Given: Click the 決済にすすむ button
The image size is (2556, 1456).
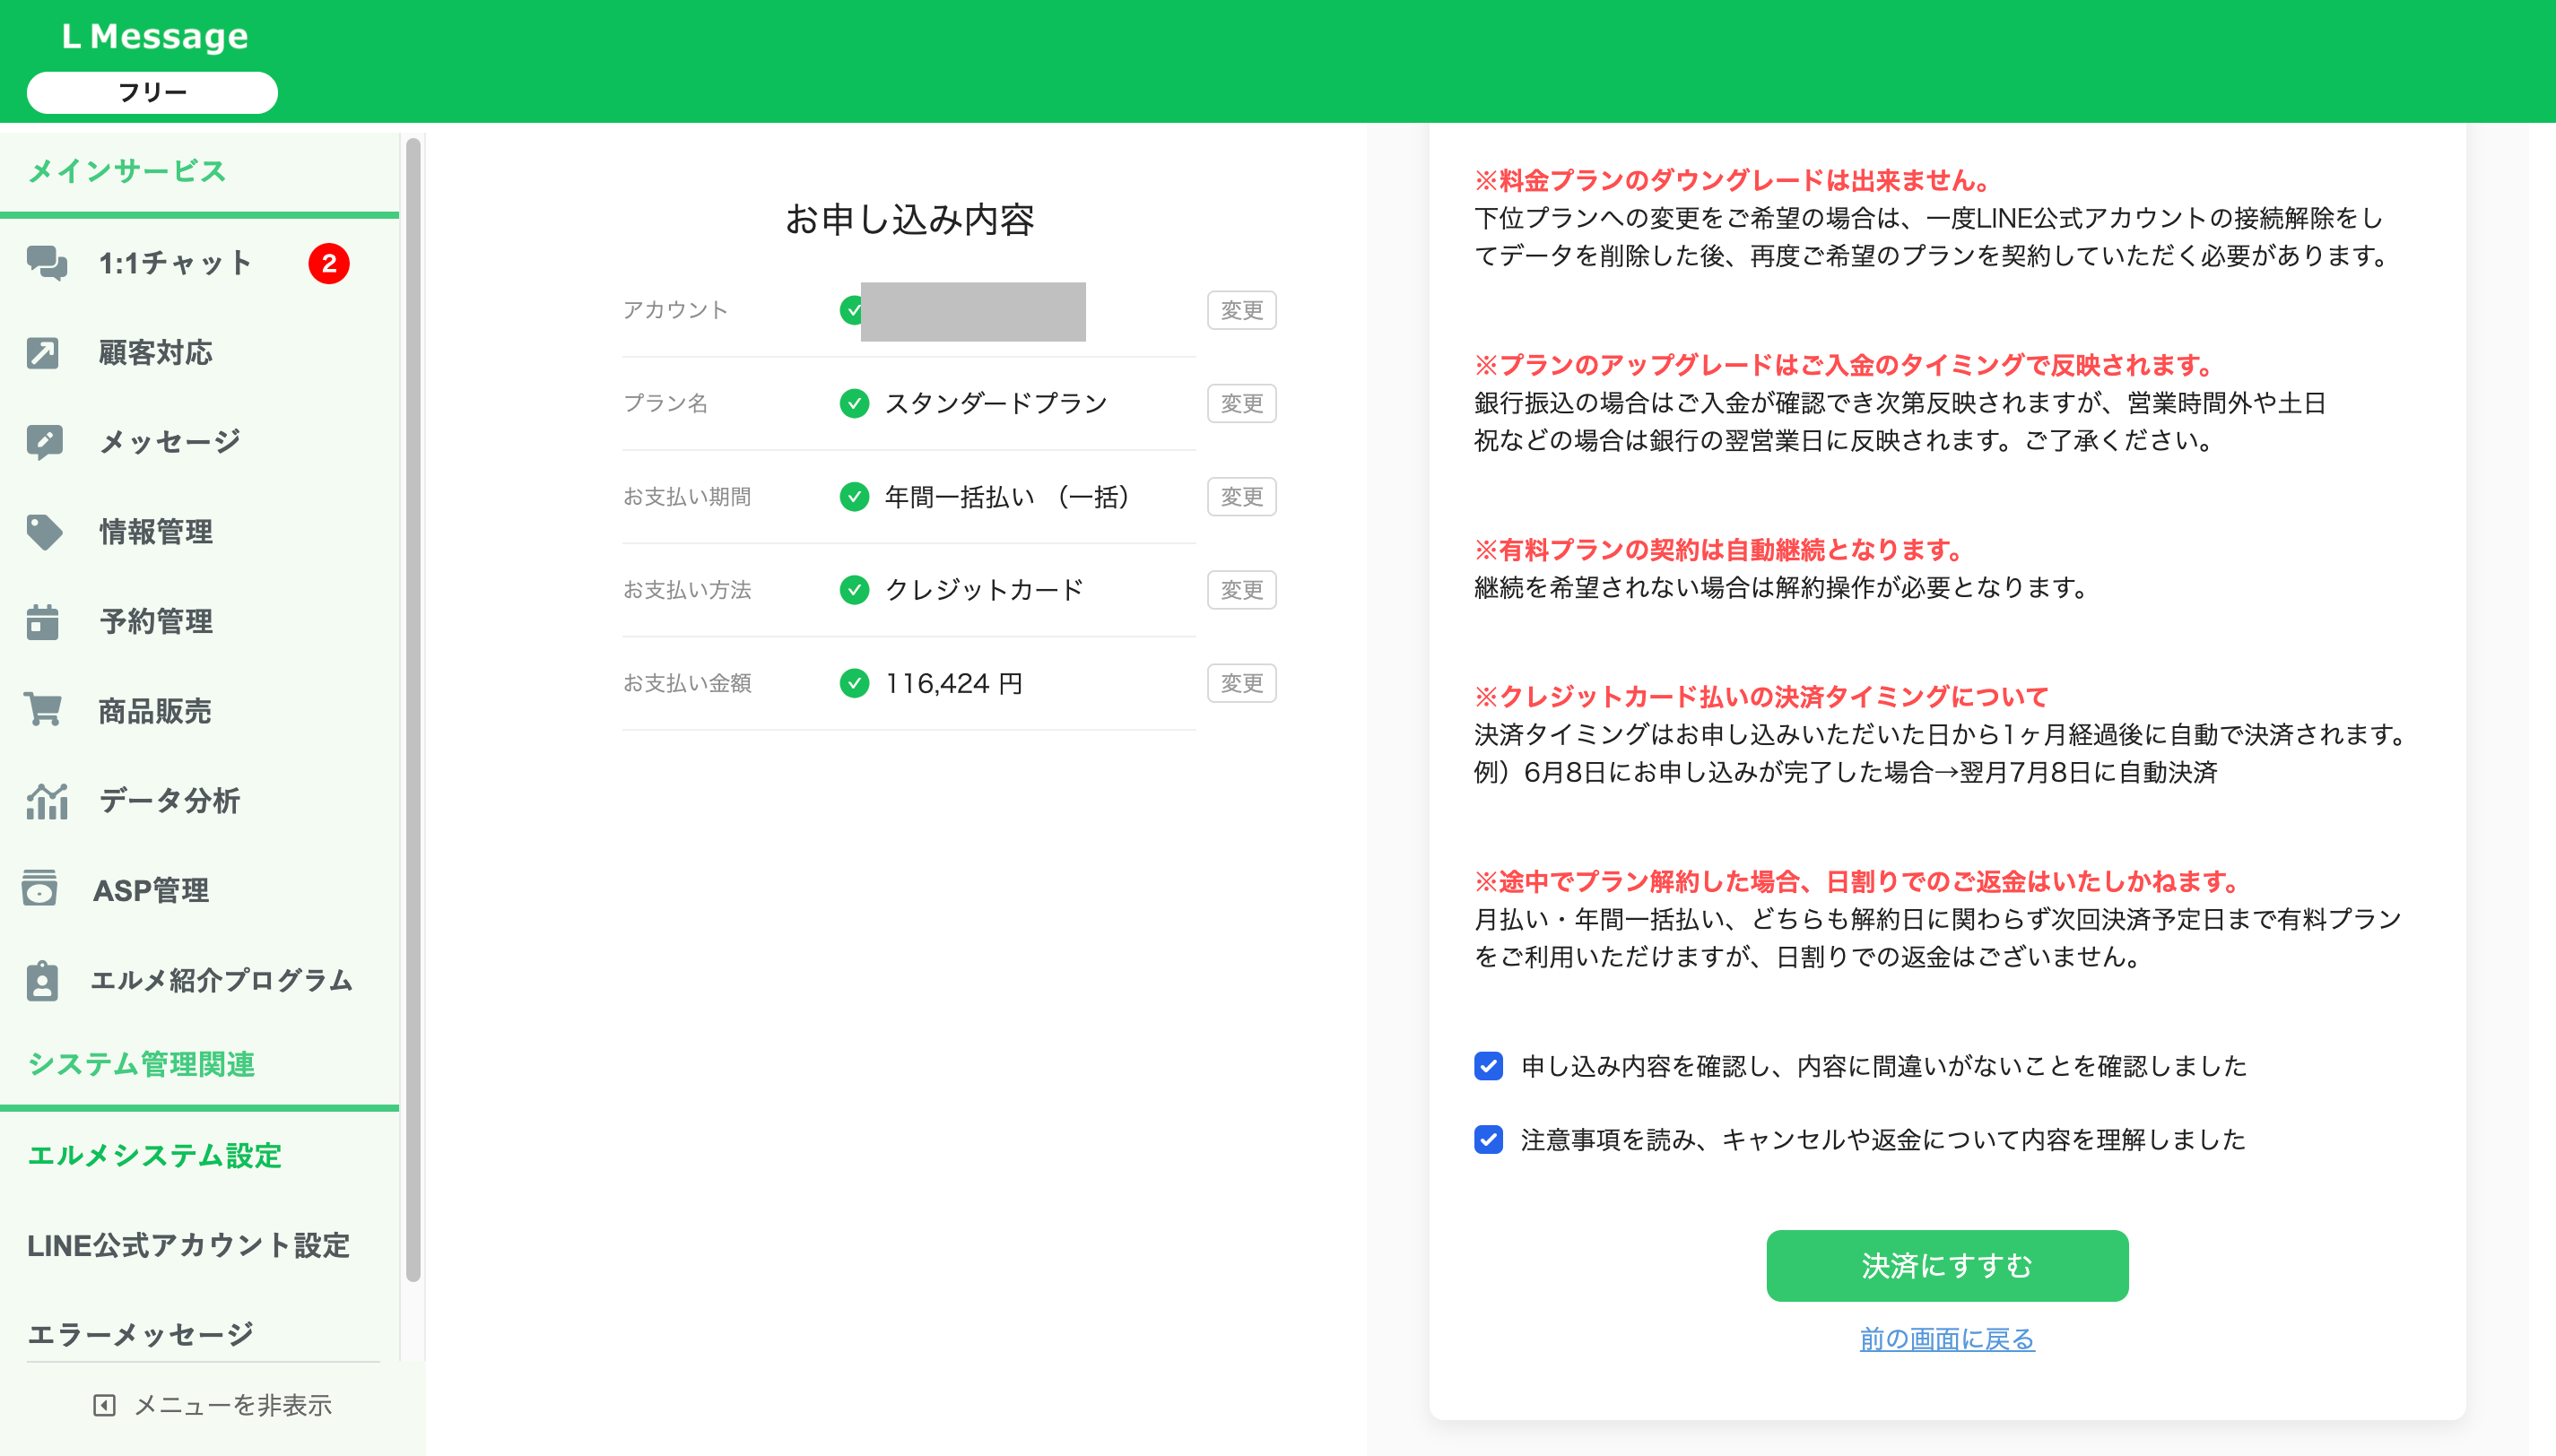Looking at the screenshot, I should click(x=1946, y=1266).
